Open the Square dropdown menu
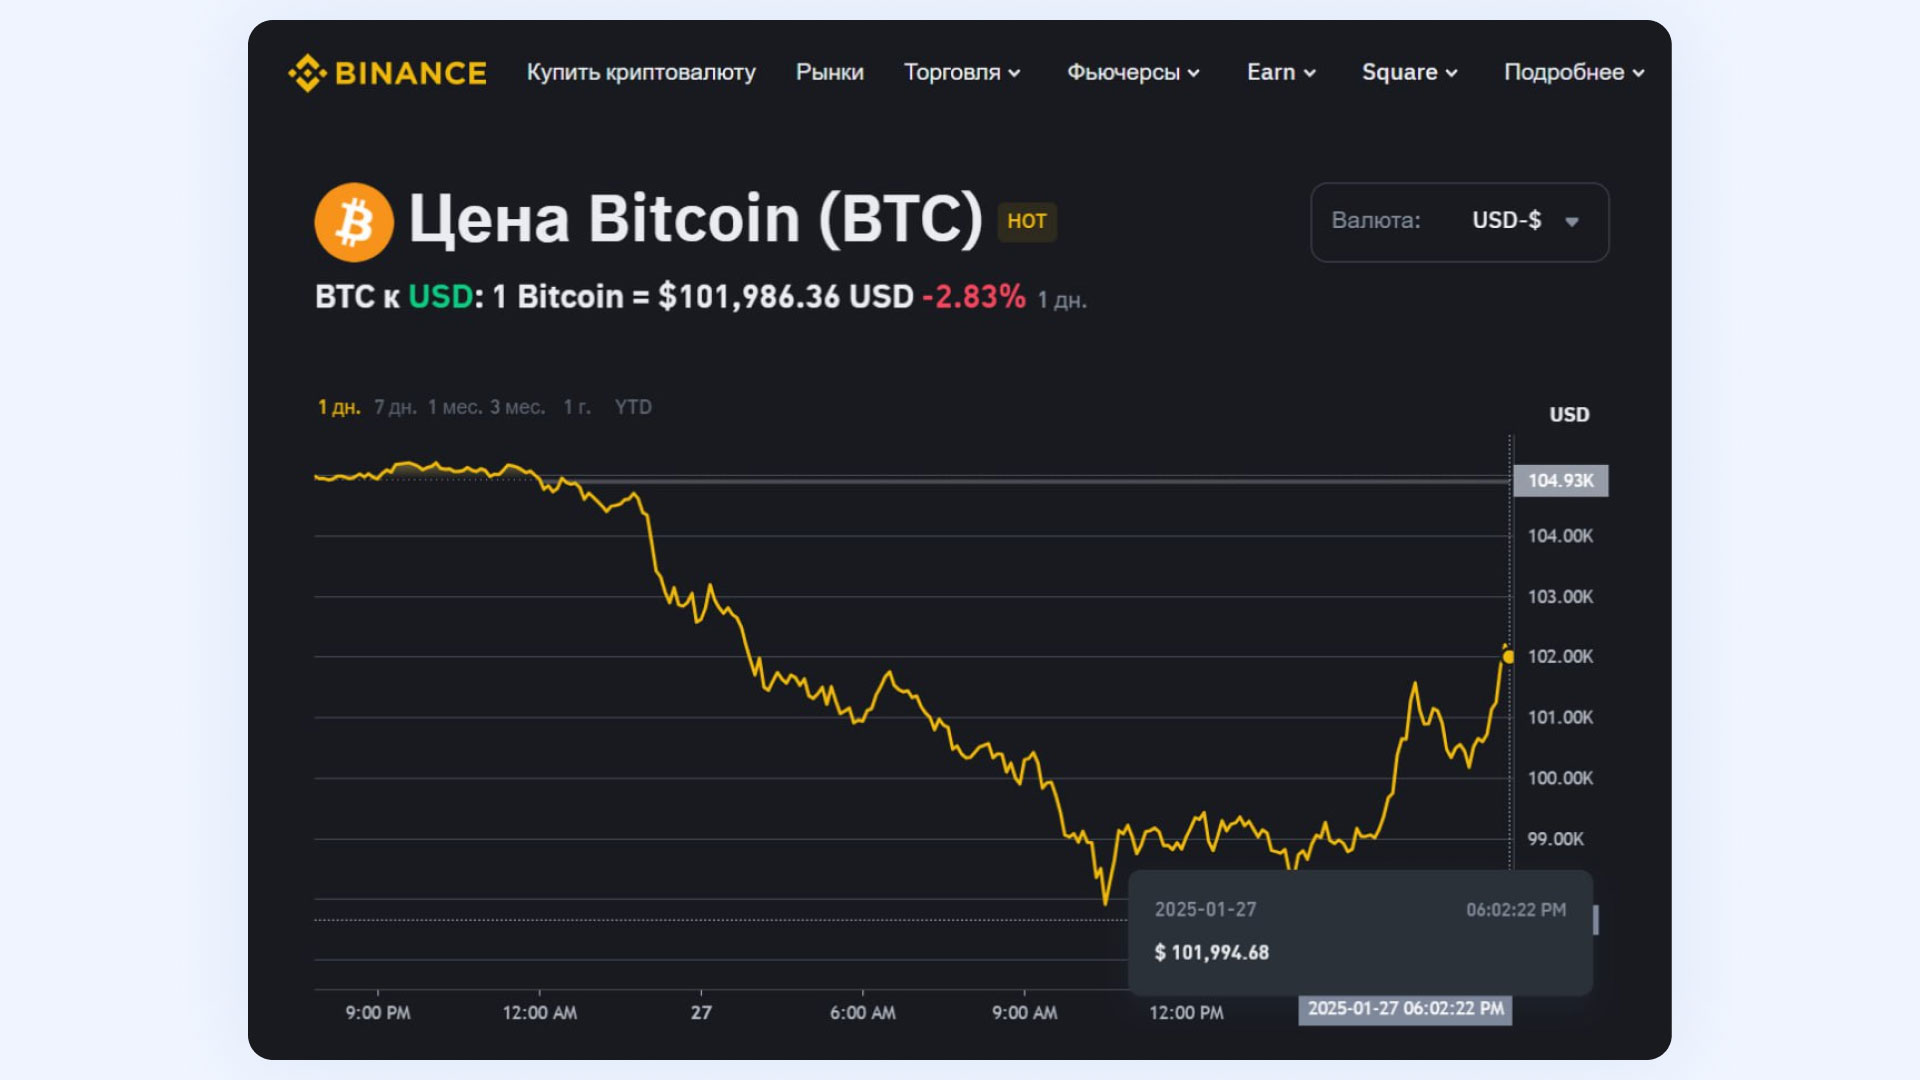The image size is (1920, 1080). pyautogui.click(x=1409, y=73)
